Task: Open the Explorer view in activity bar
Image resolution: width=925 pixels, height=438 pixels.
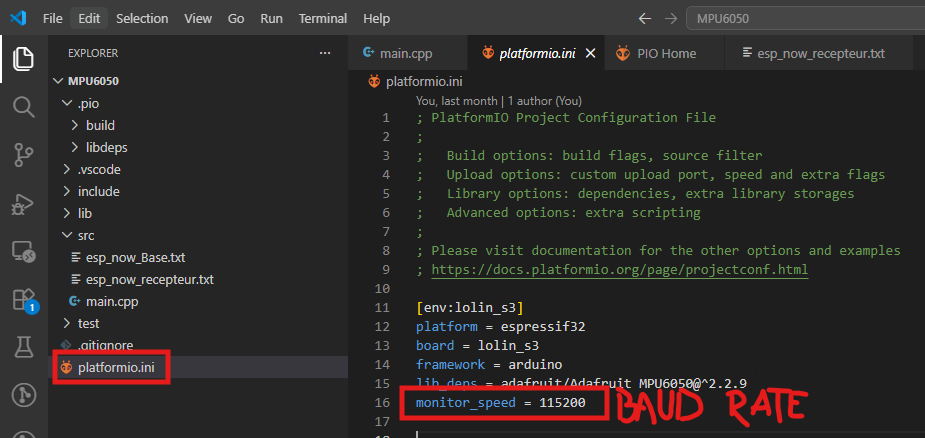Action: click(24, 58)
